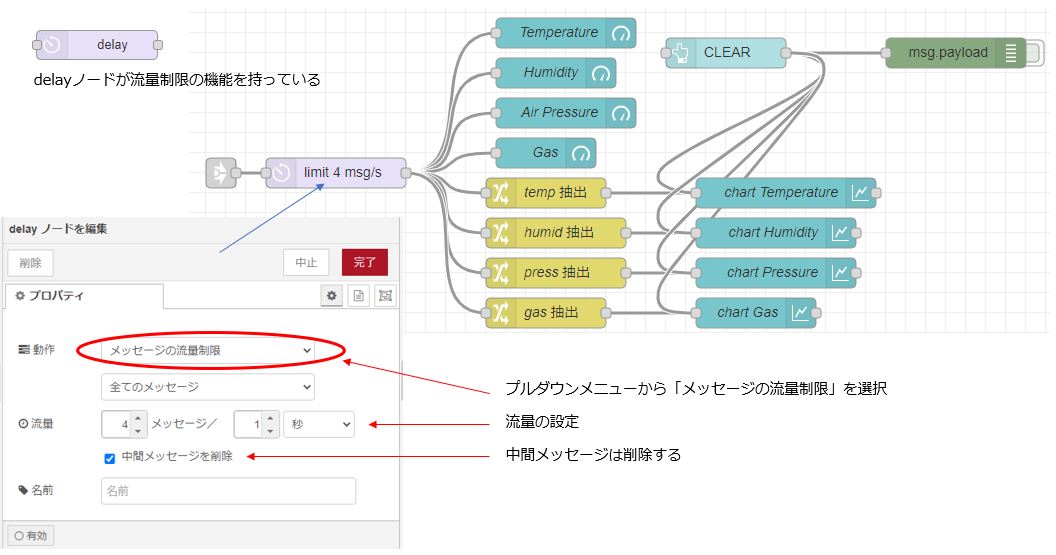Image resolution: width=1056 pixels, height=555 pixels.
Task: Click the temp 抽出 change node icon
Action: pos(499,193)
